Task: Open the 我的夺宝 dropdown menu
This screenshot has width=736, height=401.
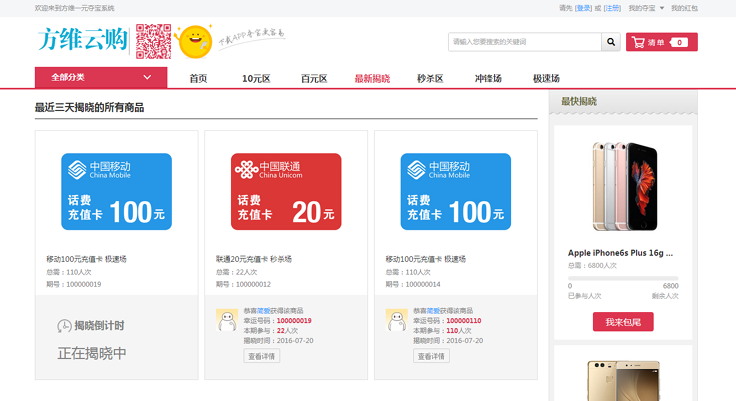Action: (x=646, y=8)
